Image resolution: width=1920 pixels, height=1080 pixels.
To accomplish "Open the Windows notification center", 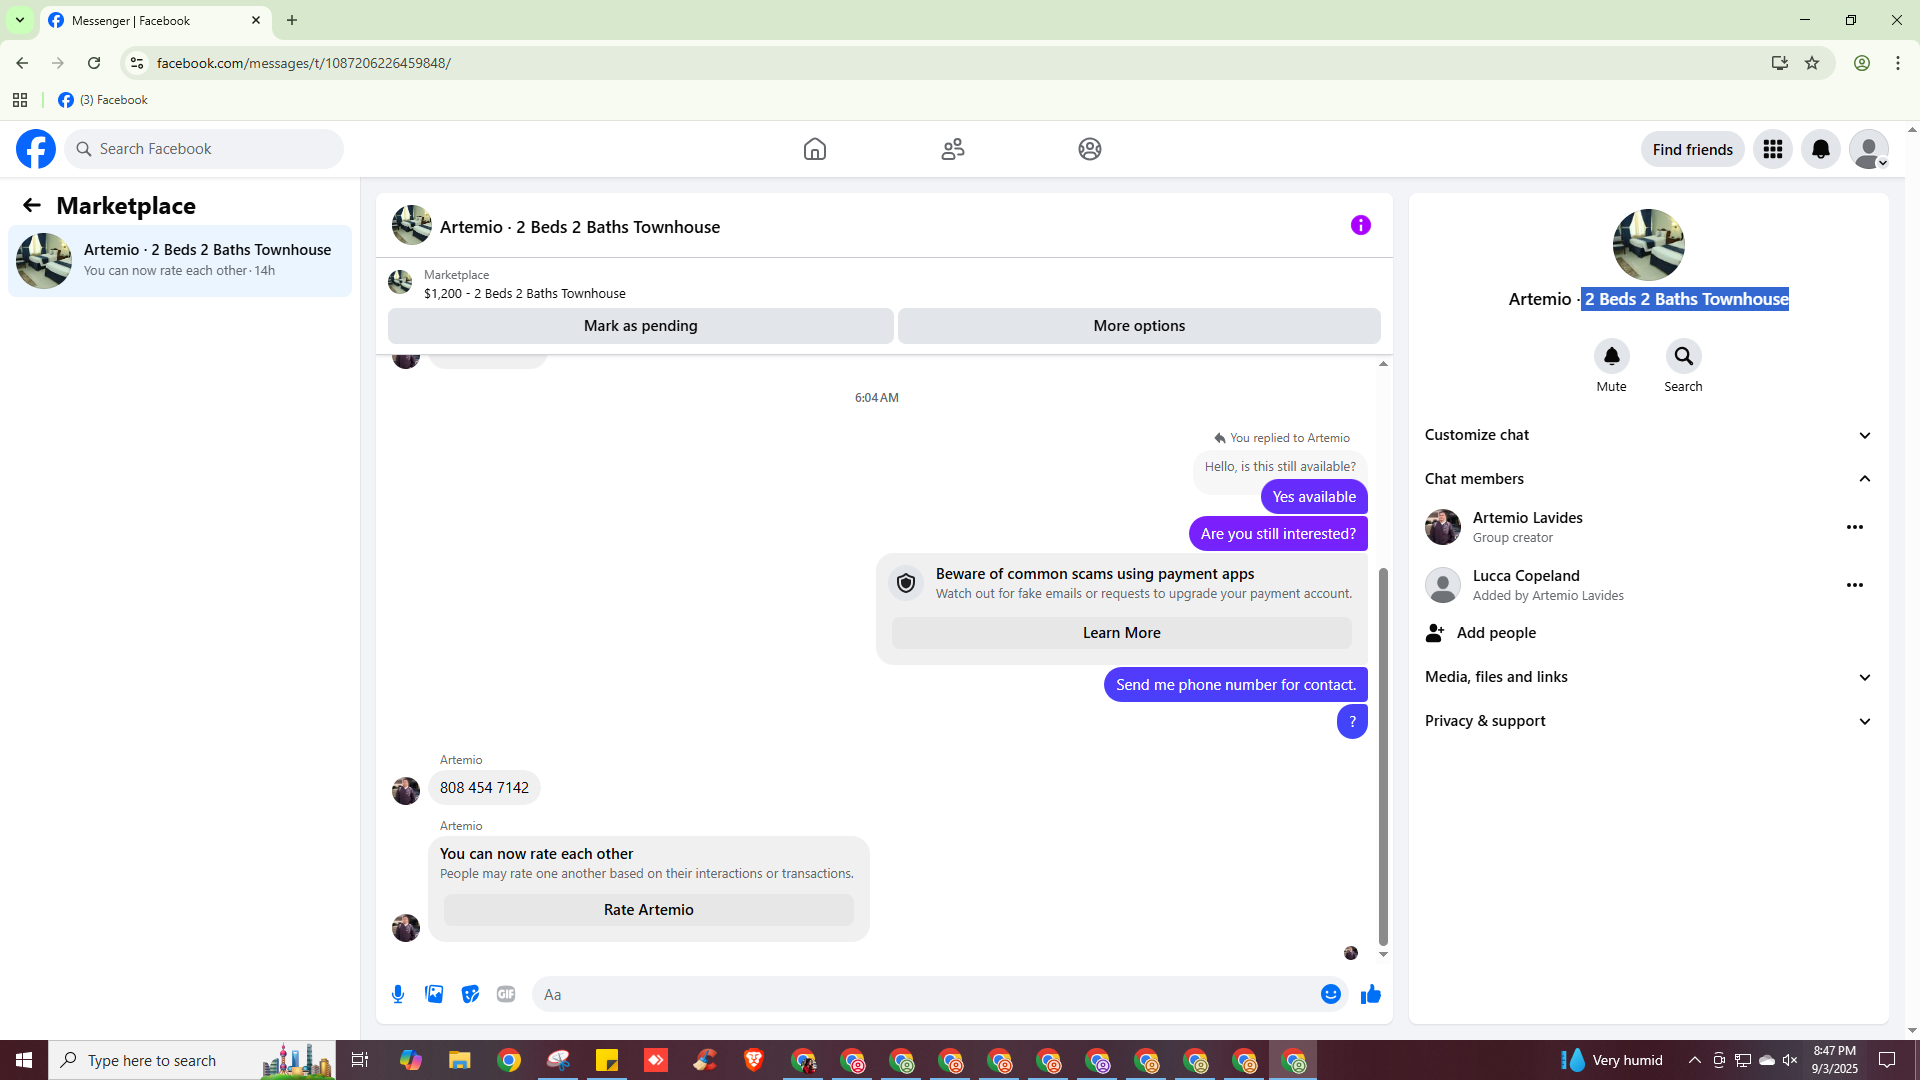I will [x=1888, y=1060].
